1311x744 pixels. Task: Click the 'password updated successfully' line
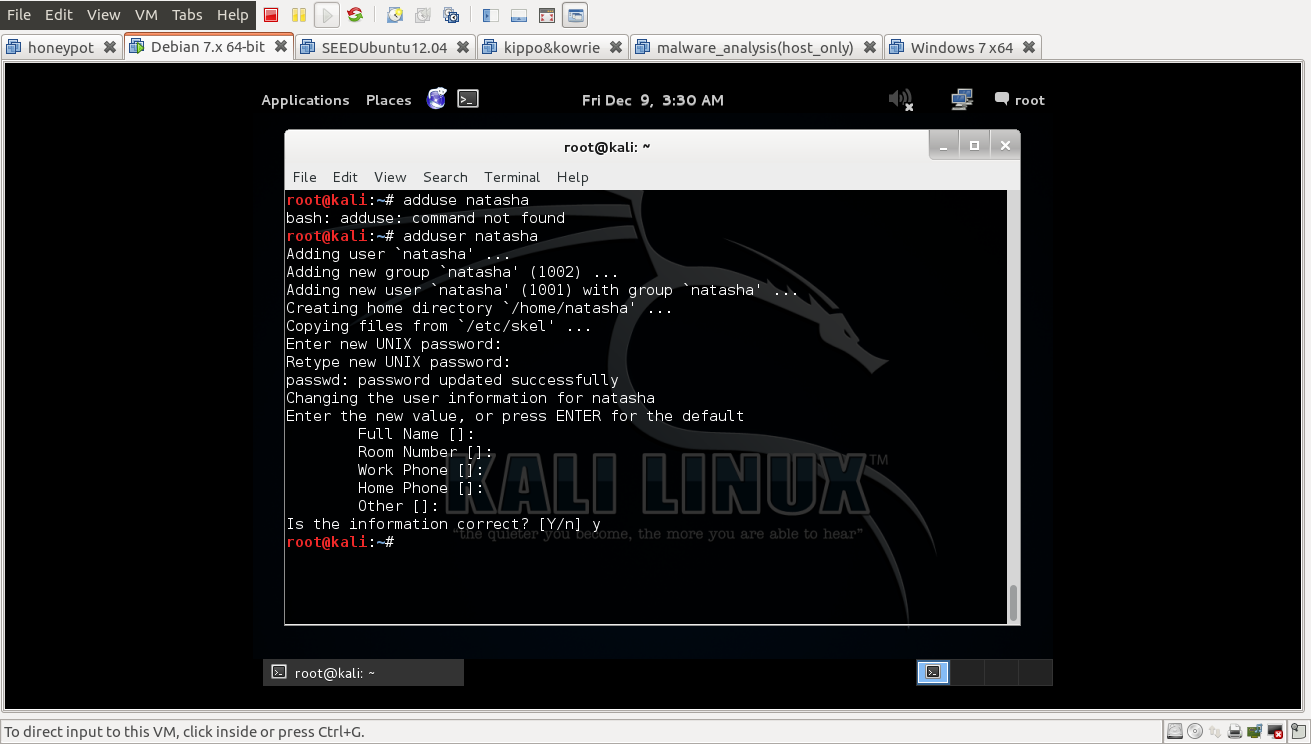452,380
